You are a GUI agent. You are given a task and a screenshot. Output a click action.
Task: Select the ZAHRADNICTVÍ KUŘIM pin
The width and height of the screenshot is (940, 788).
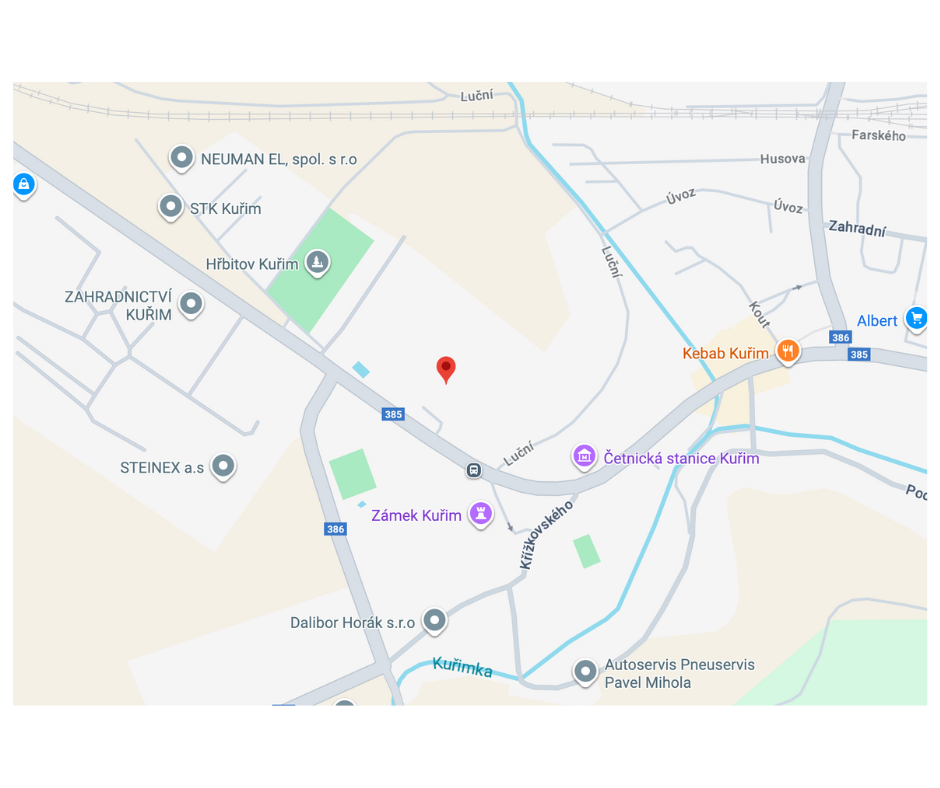[191, 305]
